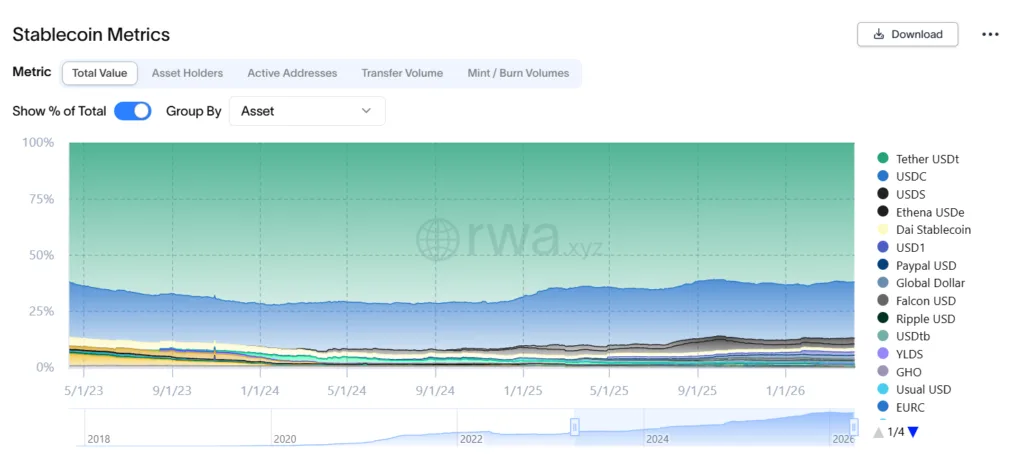The height and width of the screenshot is (469, 1024).
Task: Select the Total Value metric tab
Action: click(x=99, y=73)
